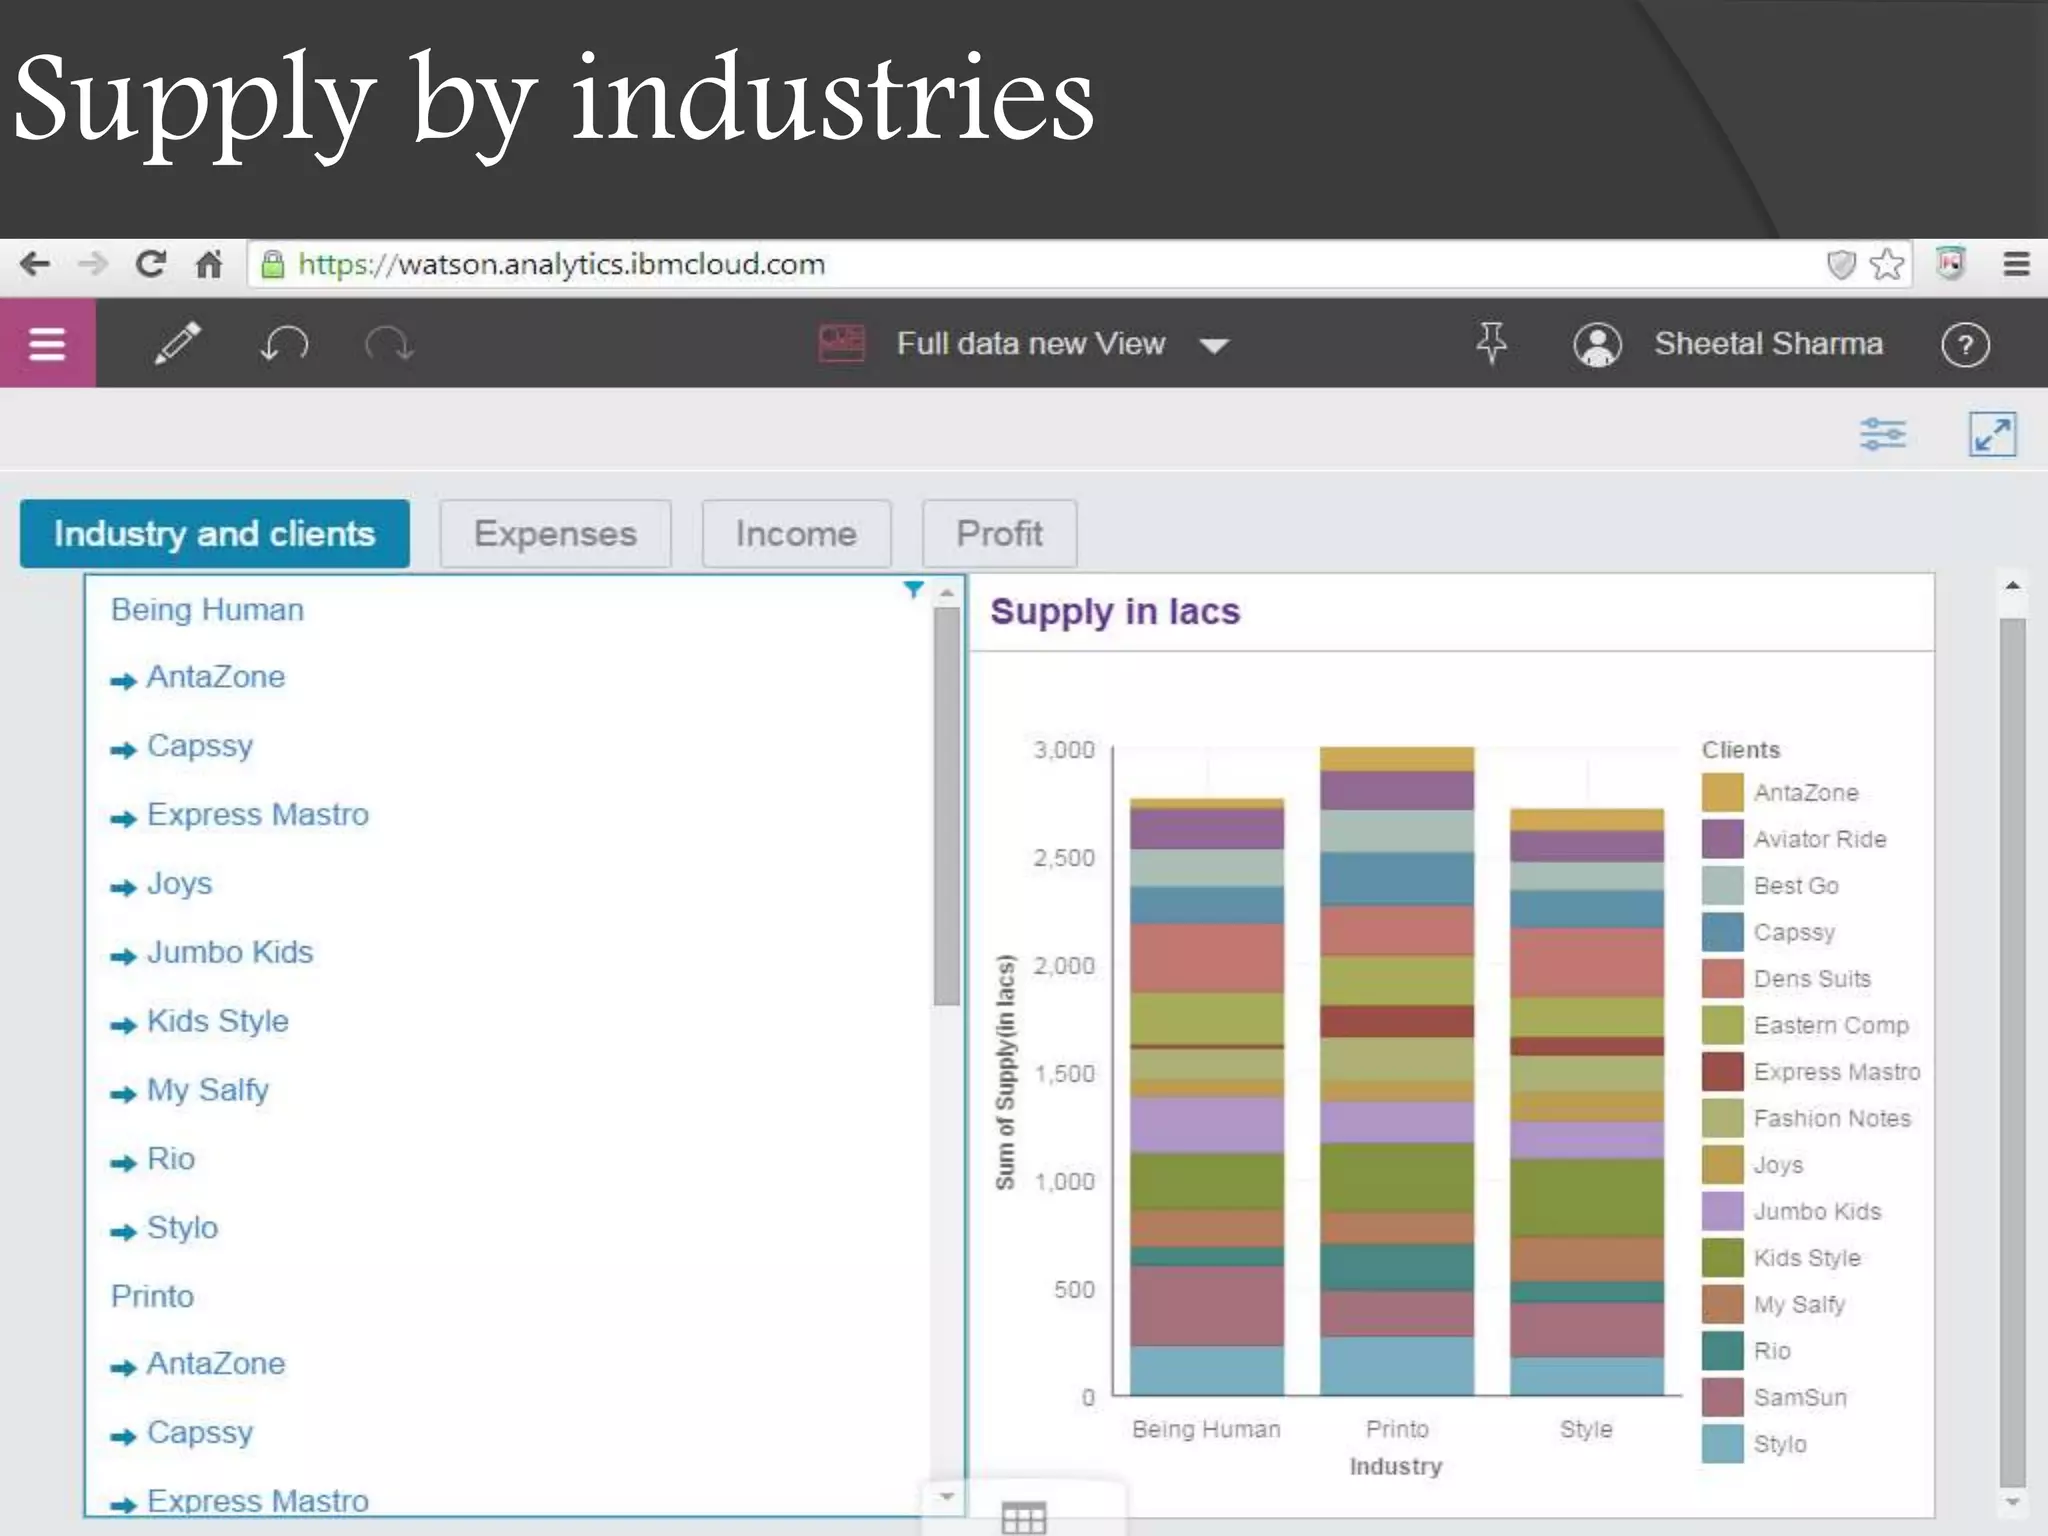
Task: Click AntaZone legend color swatch
Action: tap(1723, 793)
